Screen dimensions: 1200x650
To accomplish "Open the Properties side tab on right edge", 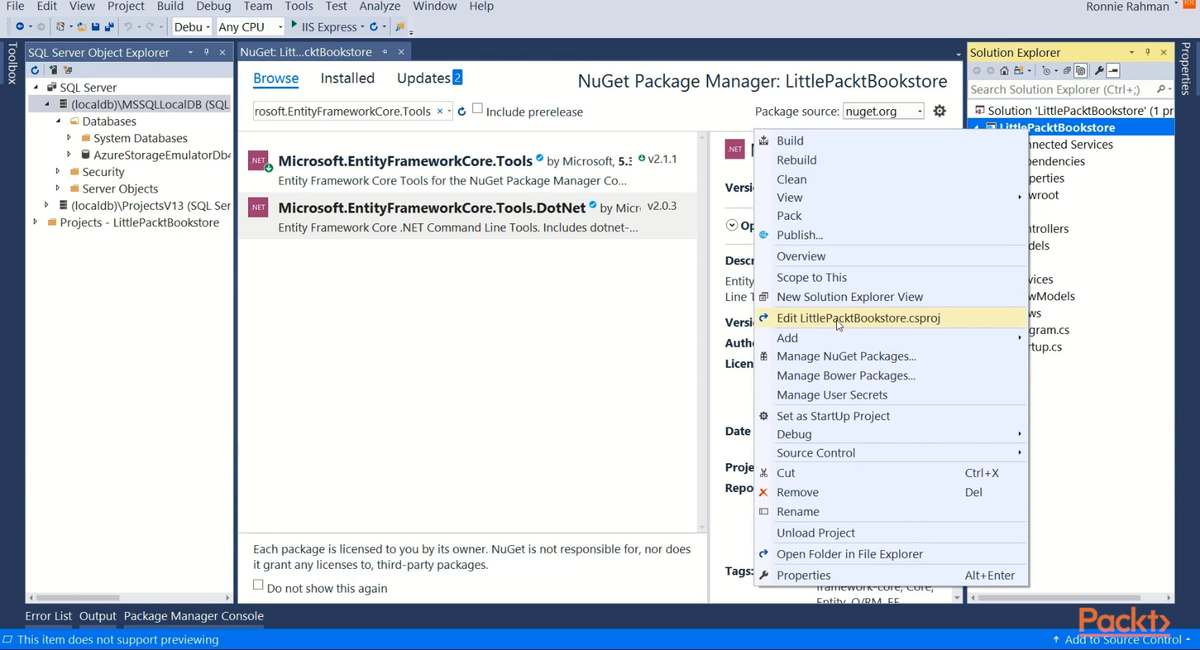I will tap(1186, 69).
